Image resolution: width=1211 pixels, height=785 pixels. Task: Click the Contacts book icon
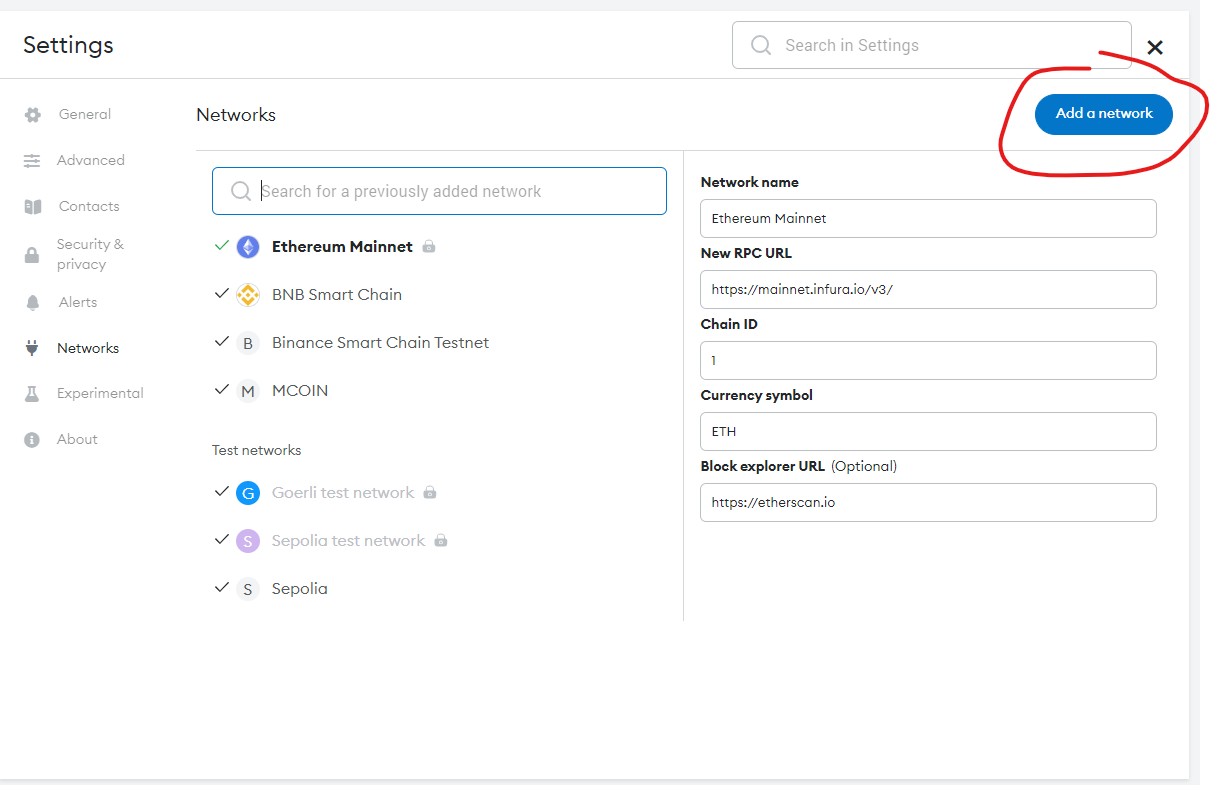click(x=32, y=207)
